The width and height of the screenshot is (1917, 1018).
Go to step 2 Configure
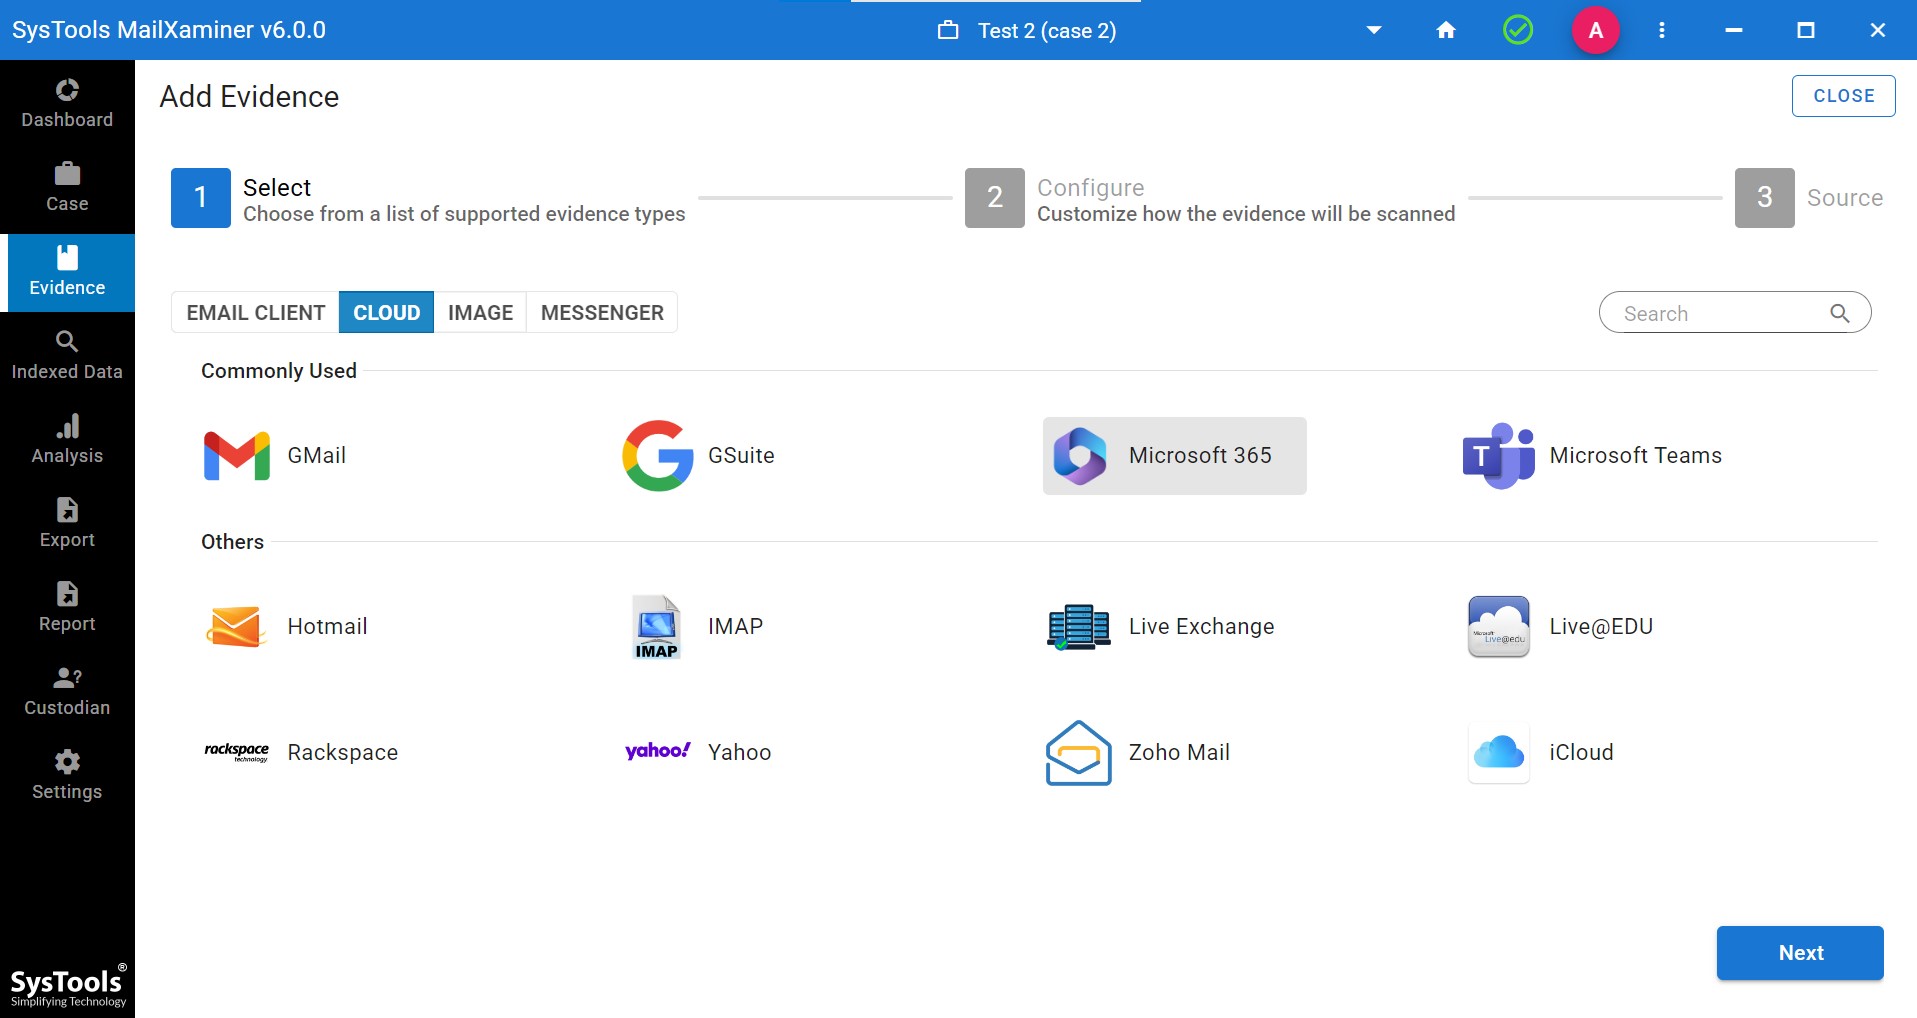pos(995,198)
